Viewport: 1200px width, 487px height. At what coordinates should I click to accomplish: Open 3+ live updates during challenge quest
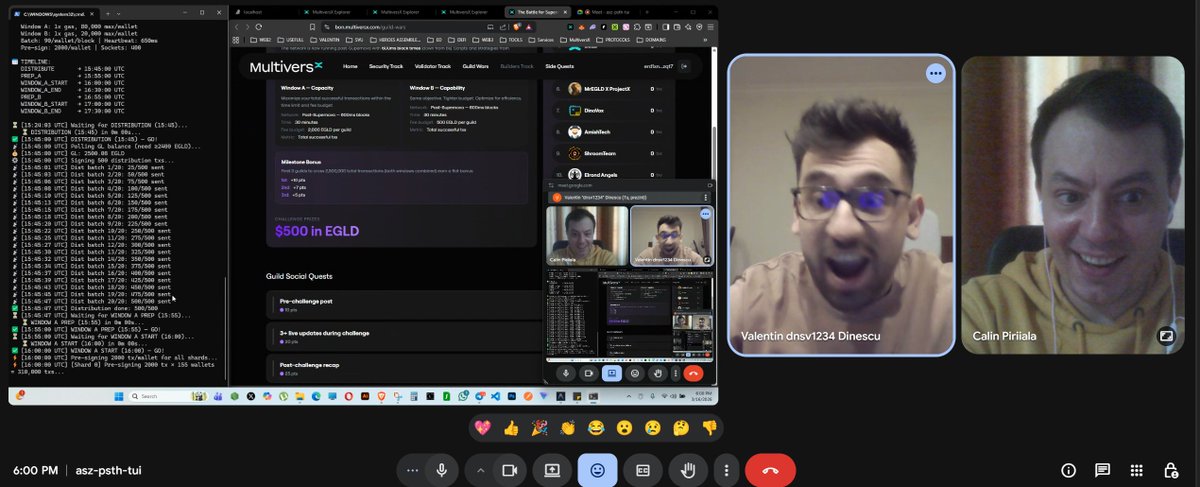404,336
